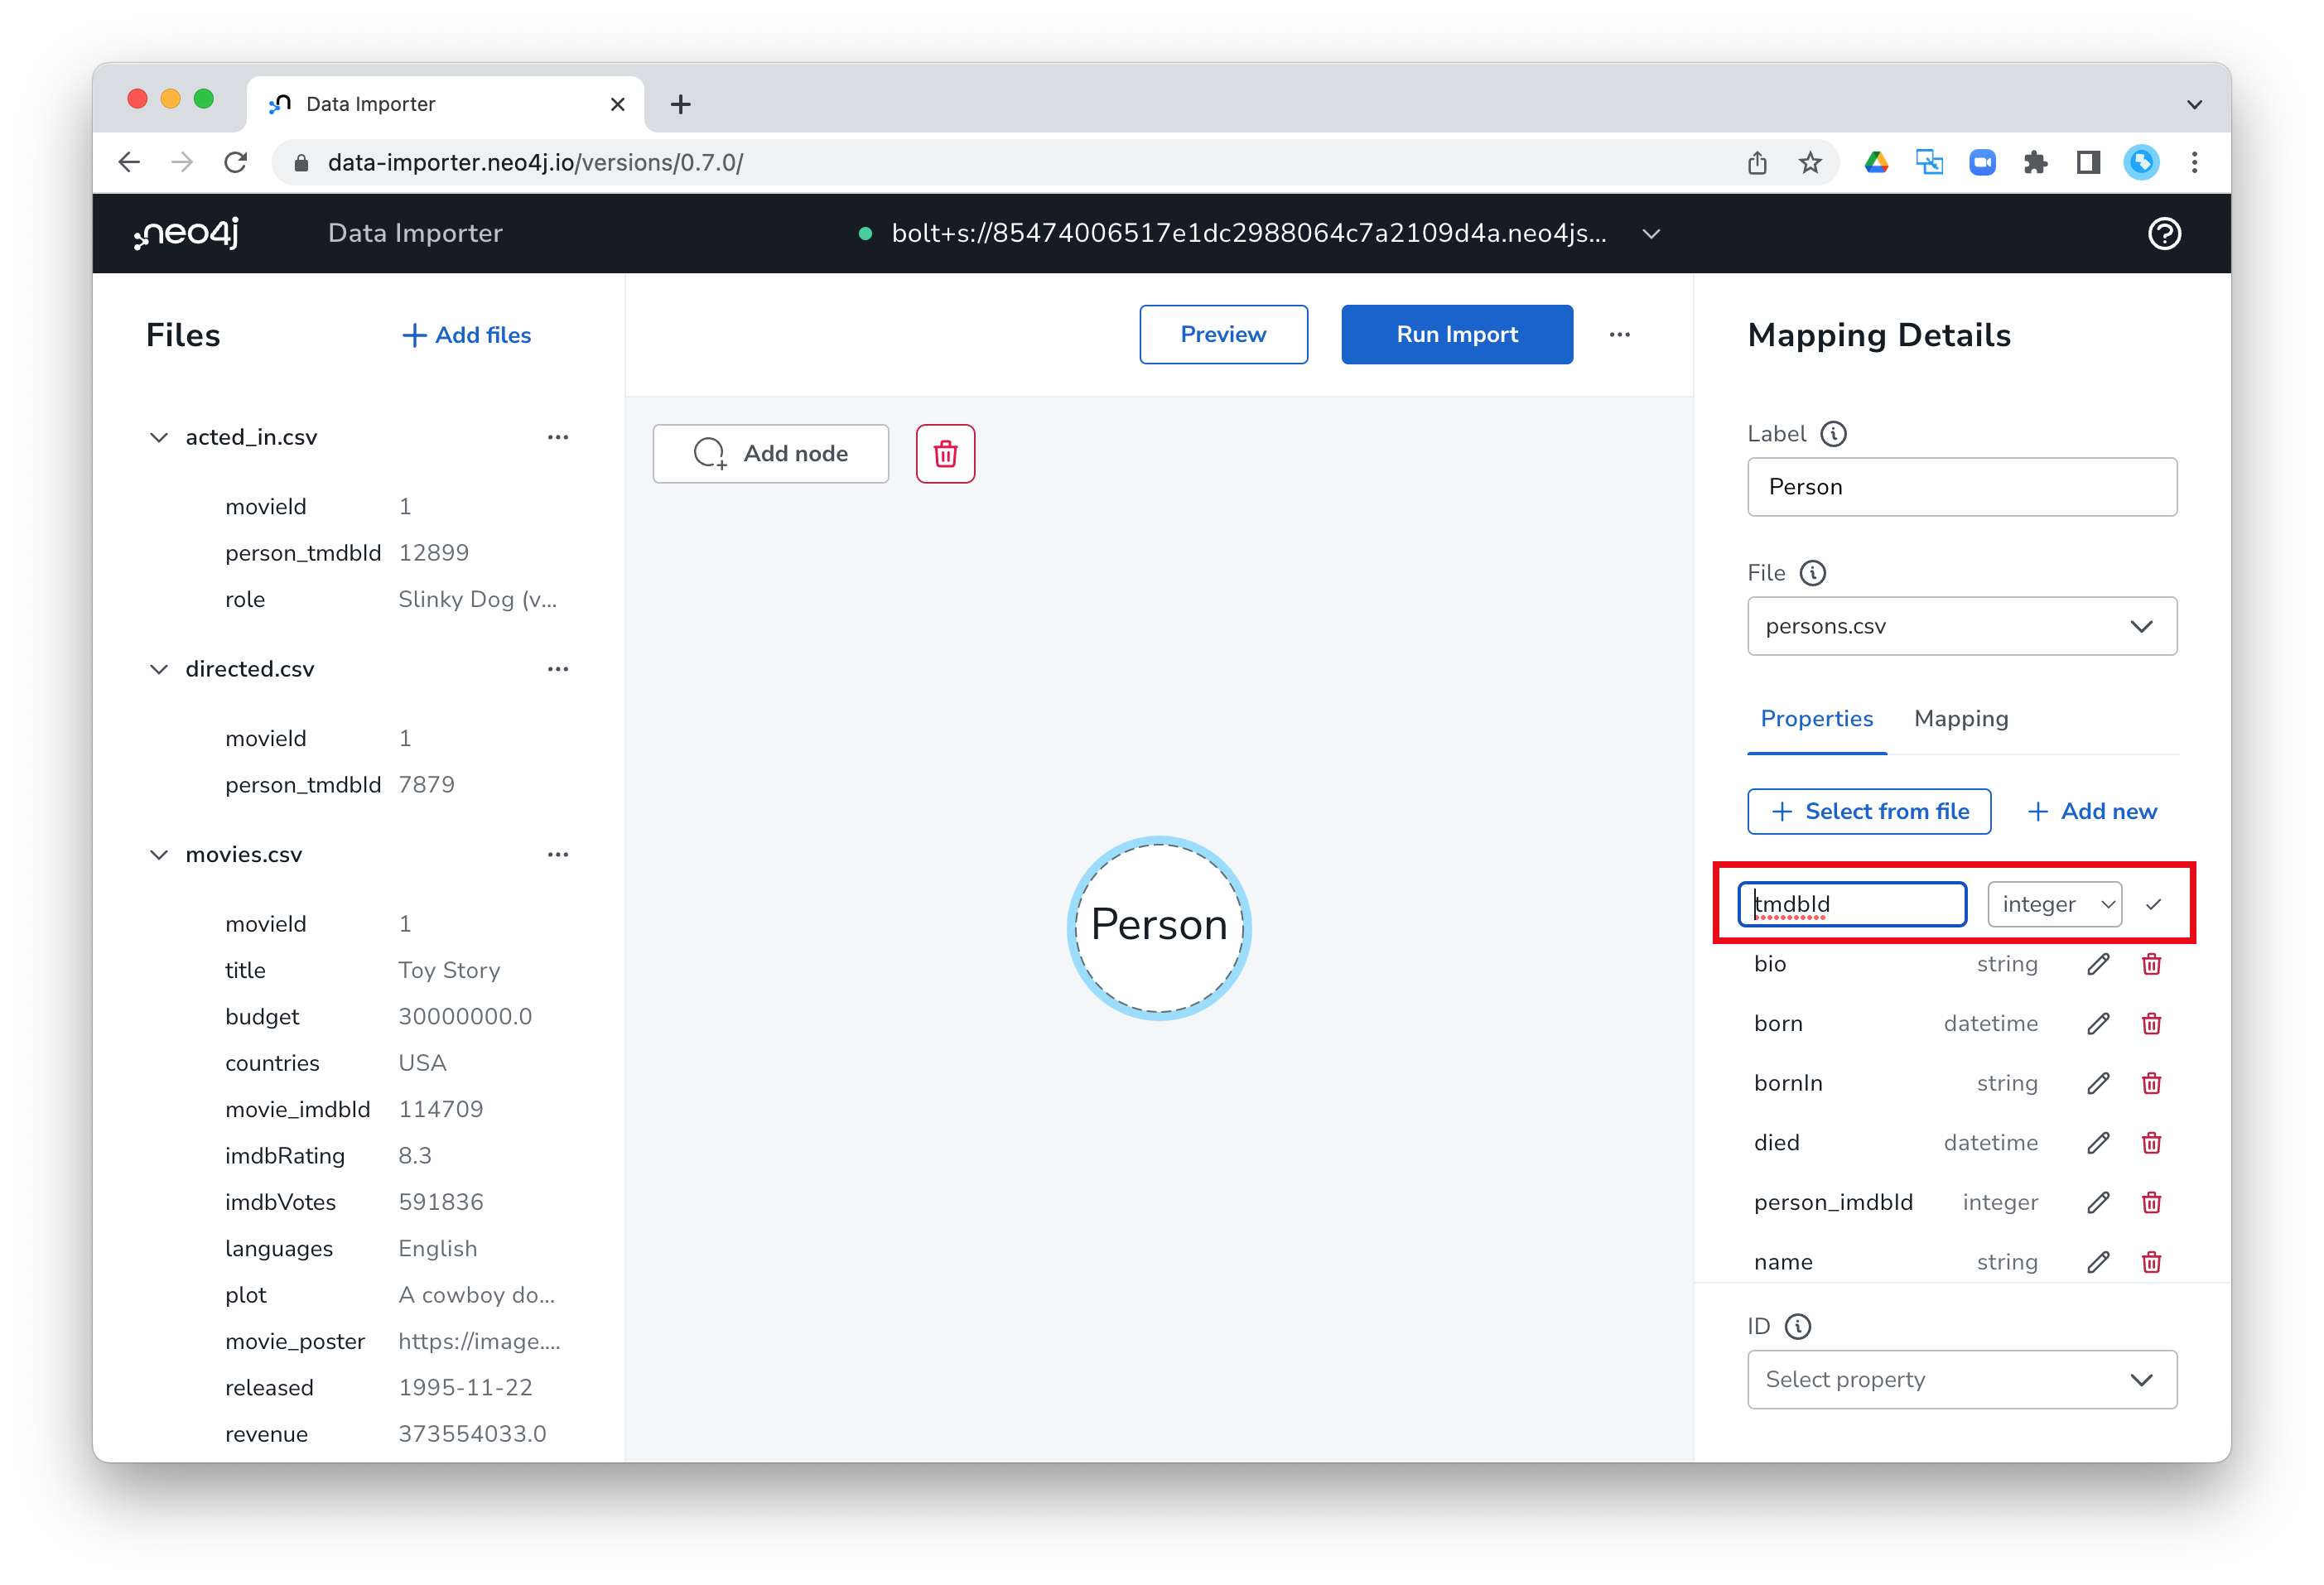This screenshot has height=1585, width=2324.
Task: Confirm tmdbId property with the checkmark icon
Action: 2153,904
